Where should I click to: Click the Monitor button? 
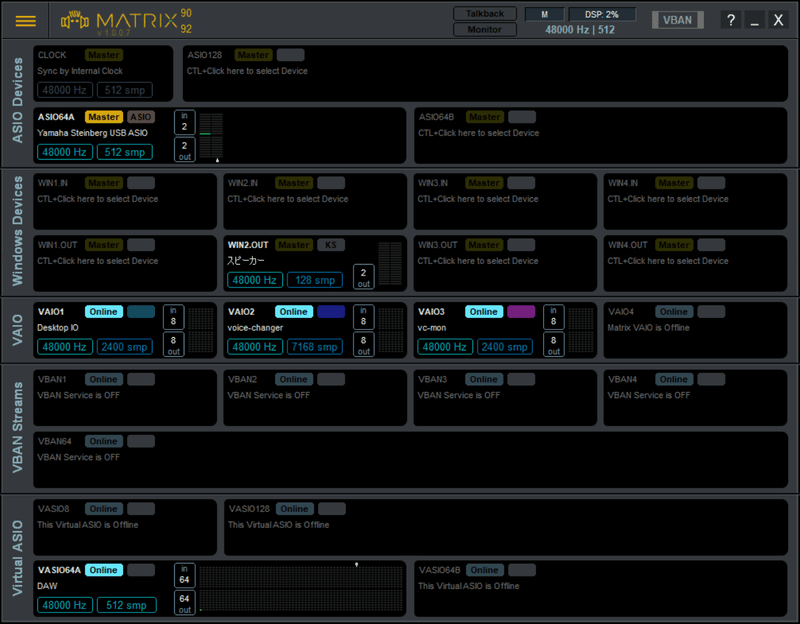click(x=485, y=30)
